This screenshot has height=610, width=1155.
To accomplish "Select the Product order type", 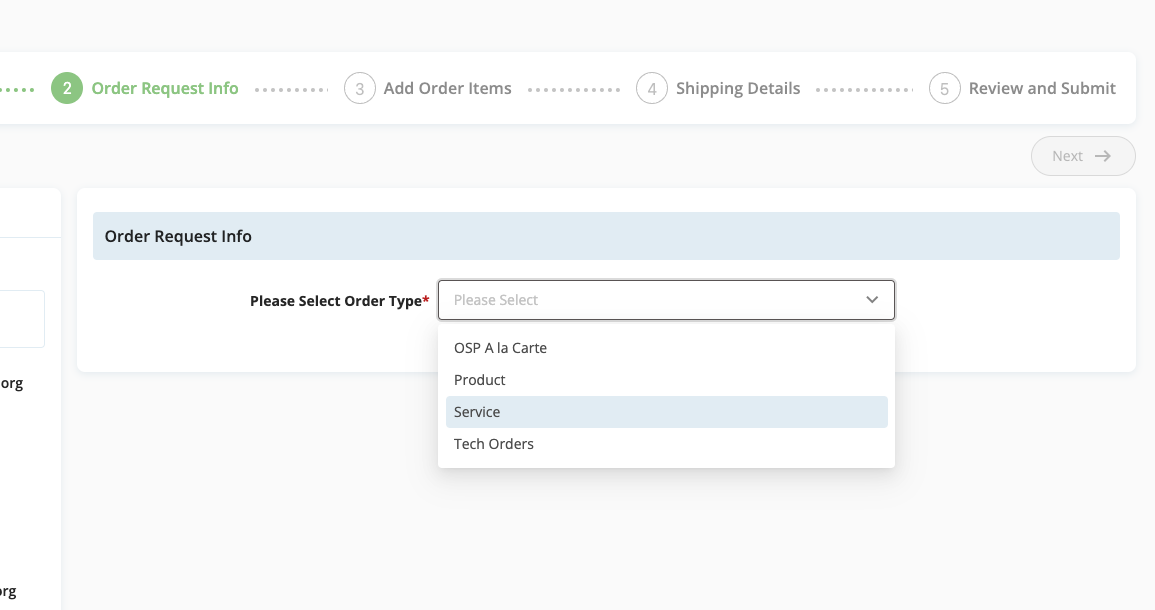I will point(667,380).
